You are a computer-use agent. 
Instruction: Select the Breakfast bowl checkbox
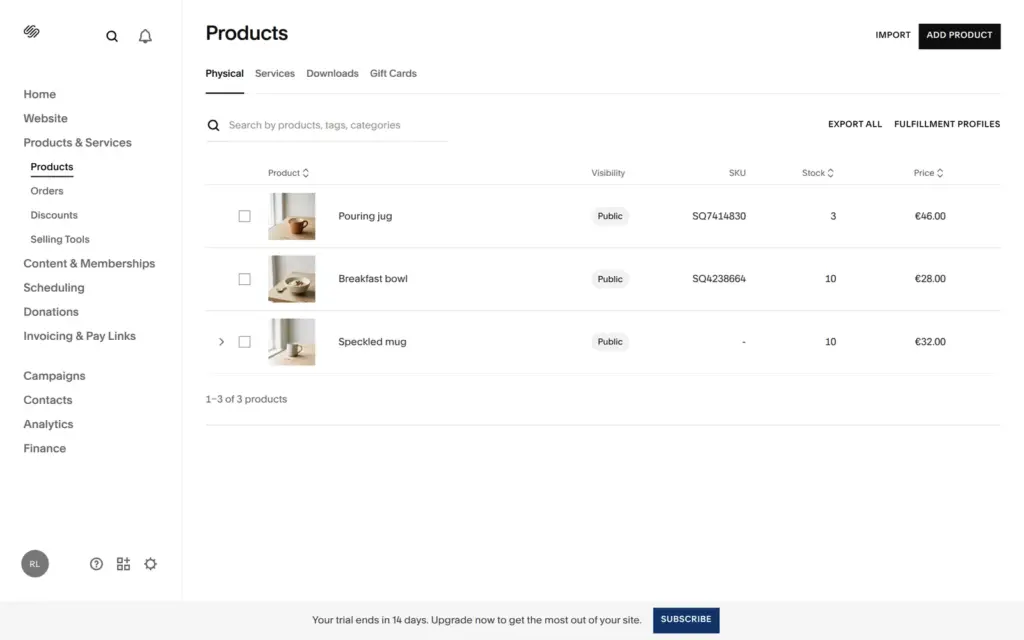click(x=244, y=279)
